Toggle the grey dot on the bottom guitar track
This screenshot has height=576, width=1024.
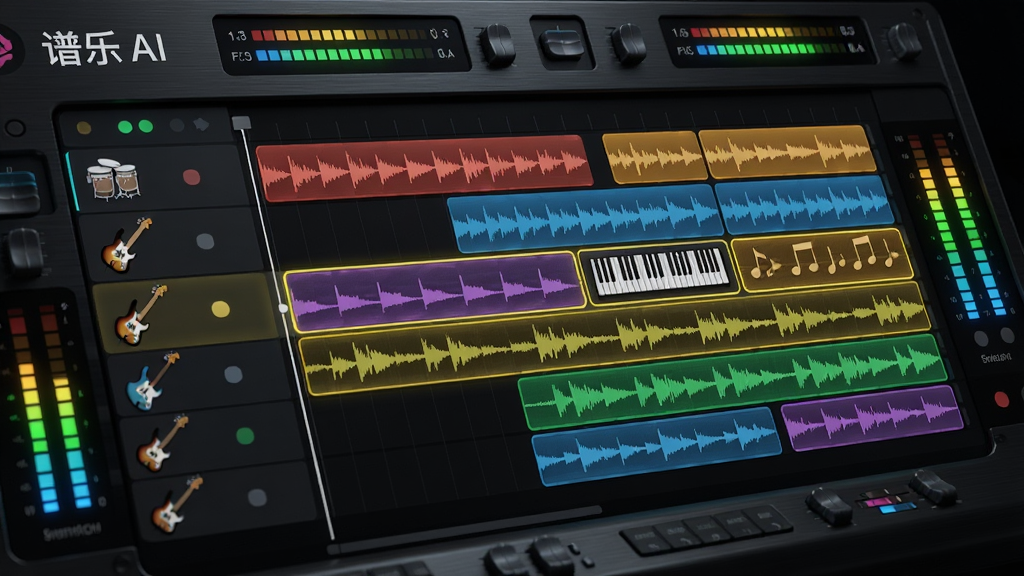(257, 498)
